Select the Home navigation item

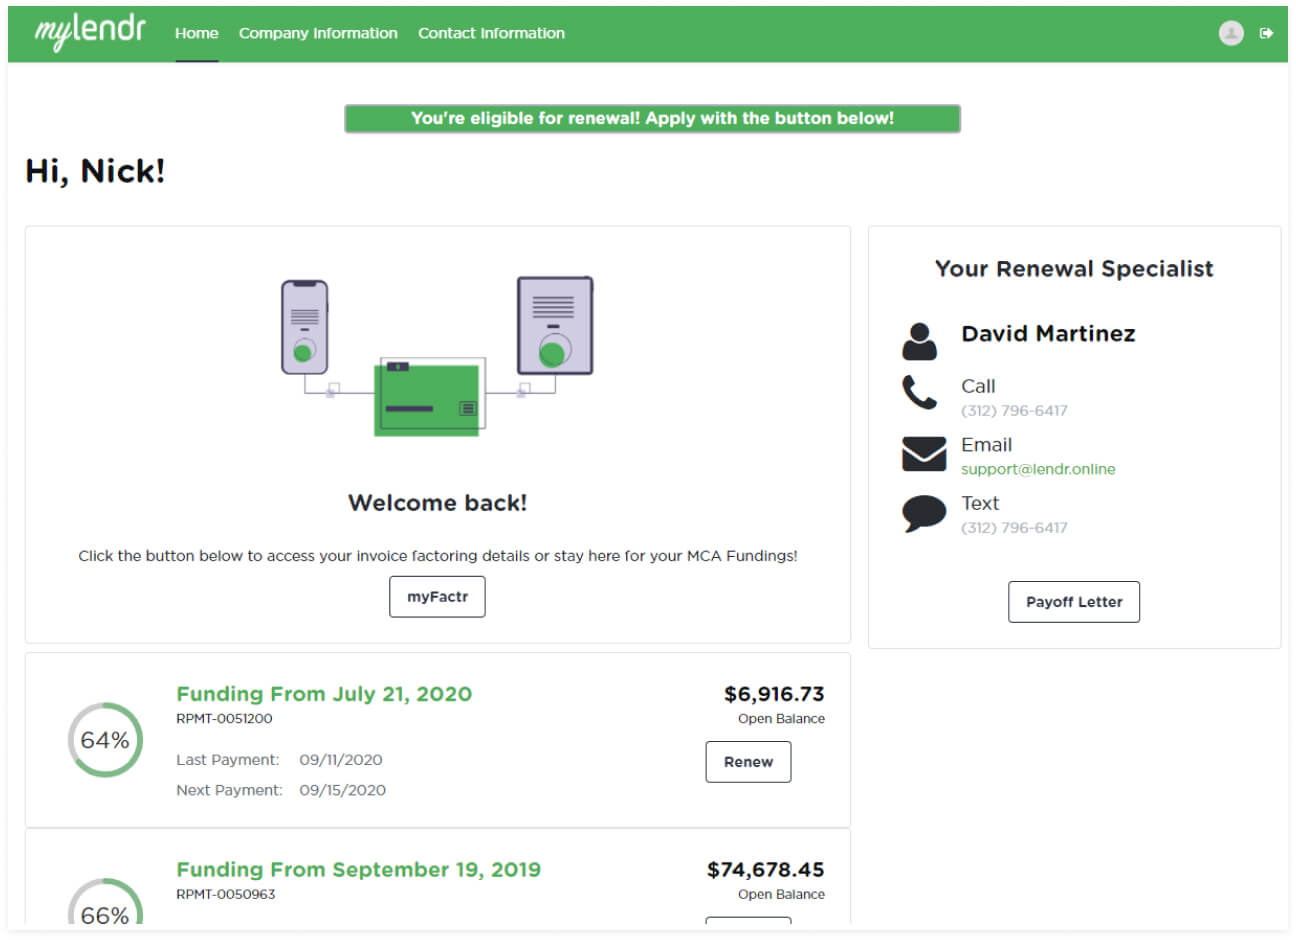pyautogui.click(x=196, y=33)
